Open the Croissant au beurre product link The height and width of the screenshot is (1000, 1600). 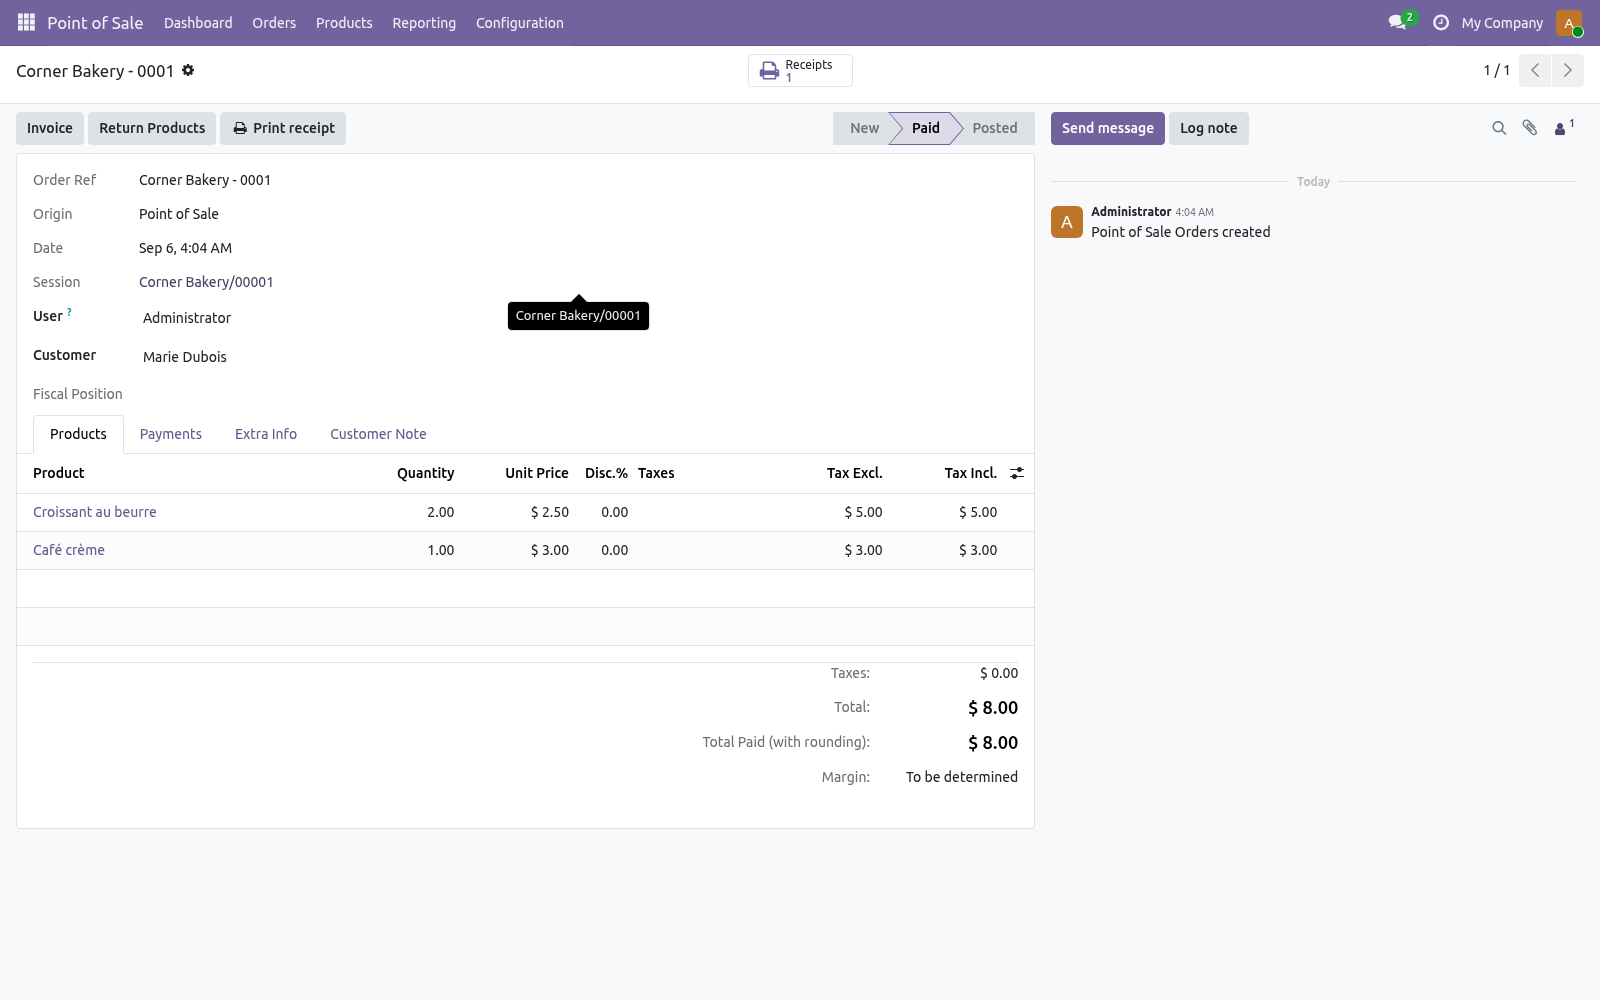tap(95, 512)
